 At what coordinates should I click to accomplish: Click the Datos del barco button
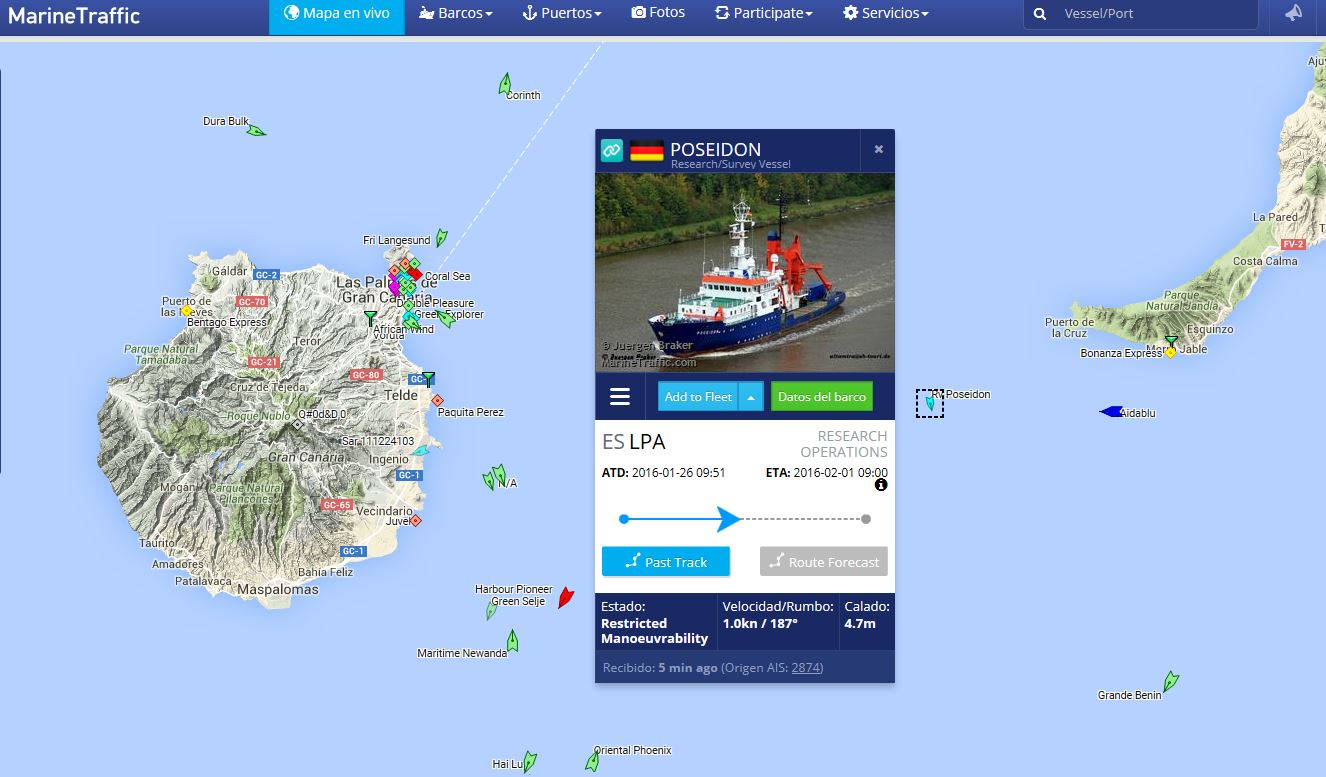pos(822,396)
